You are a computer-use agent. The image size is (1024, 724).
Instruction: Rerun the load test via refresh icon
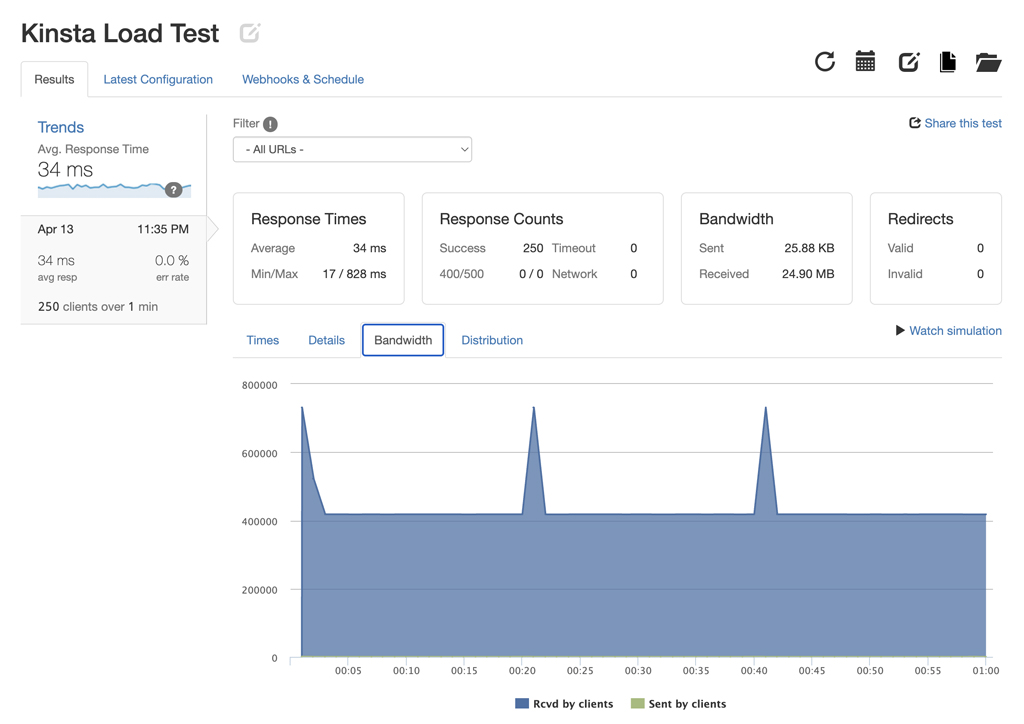[x=824, y=61]
